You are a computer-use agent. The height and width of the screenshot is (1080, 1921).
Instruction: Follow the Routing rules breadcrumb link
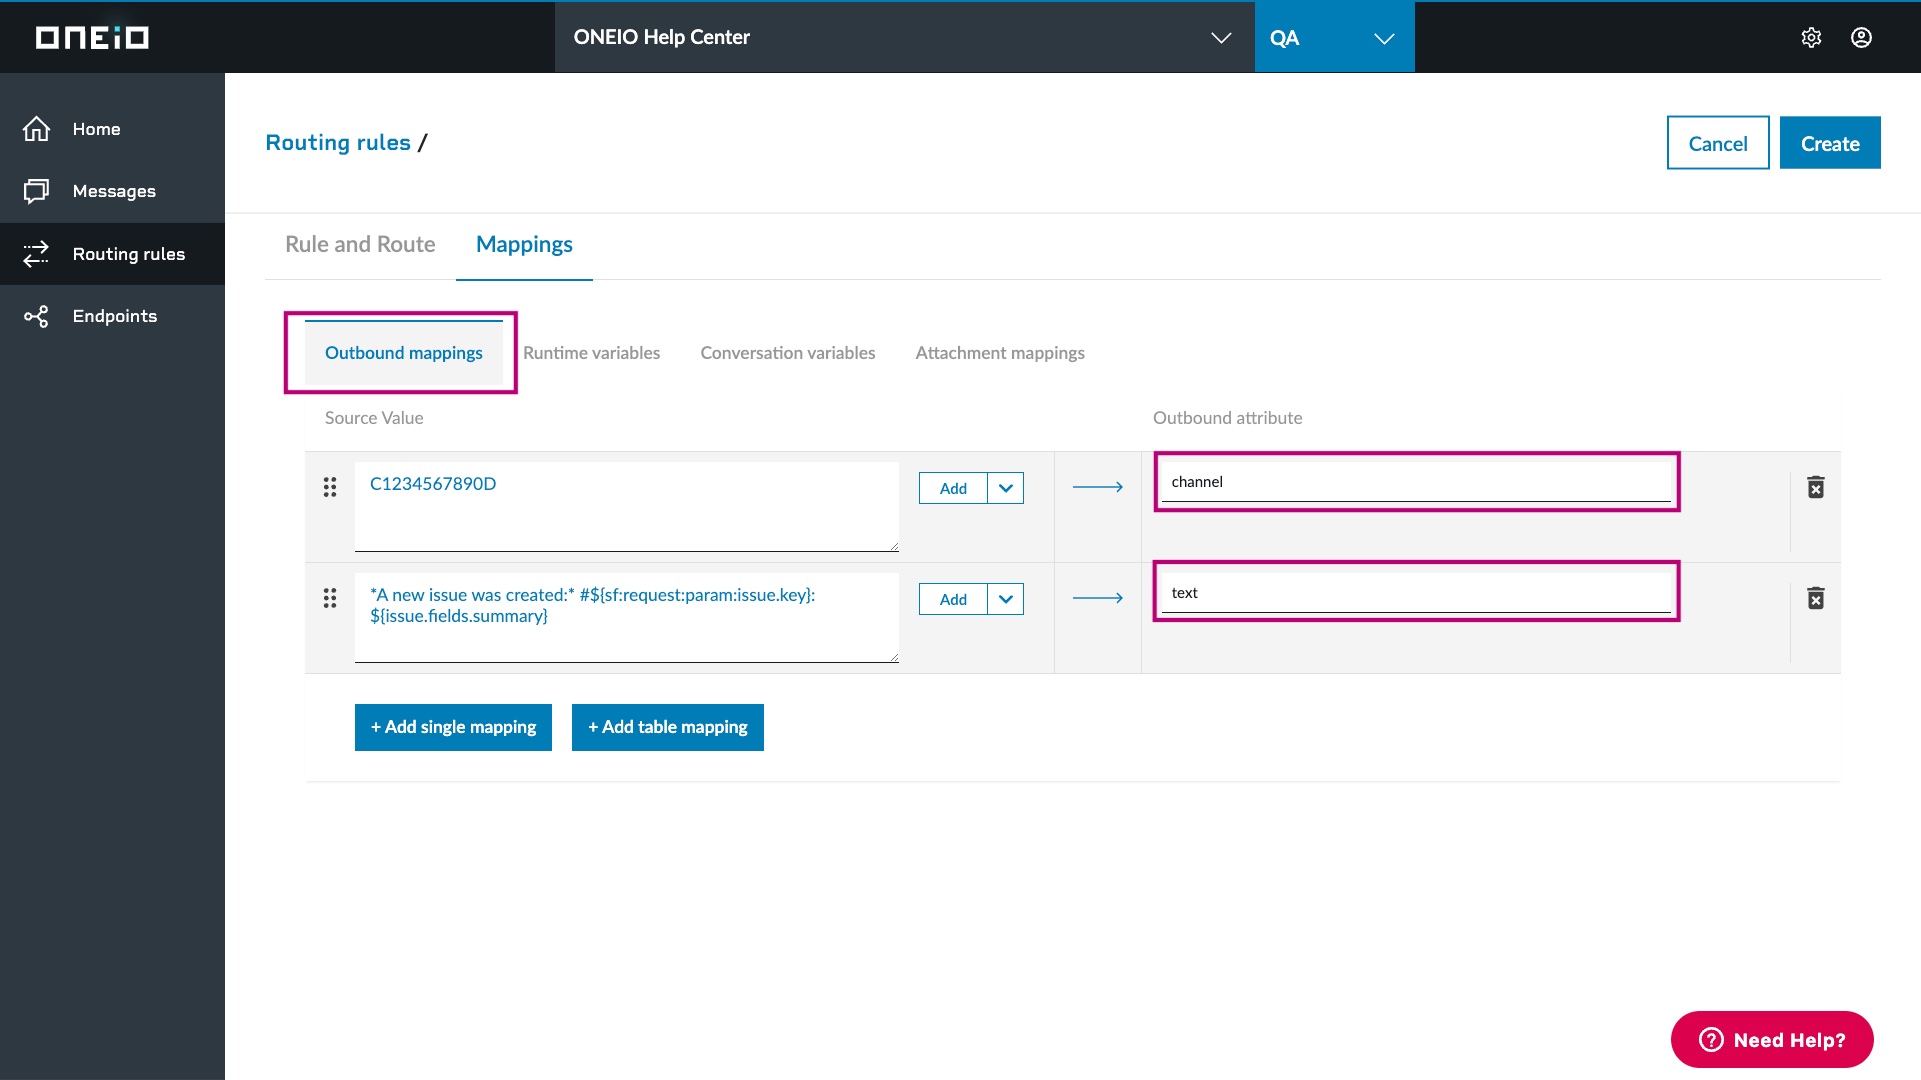(338, 143)
